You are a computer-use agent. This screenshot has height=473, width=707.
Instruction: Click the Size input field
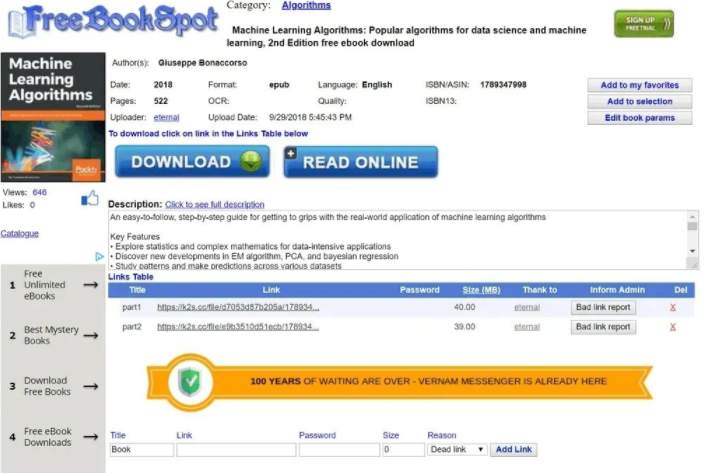[403, 450]
